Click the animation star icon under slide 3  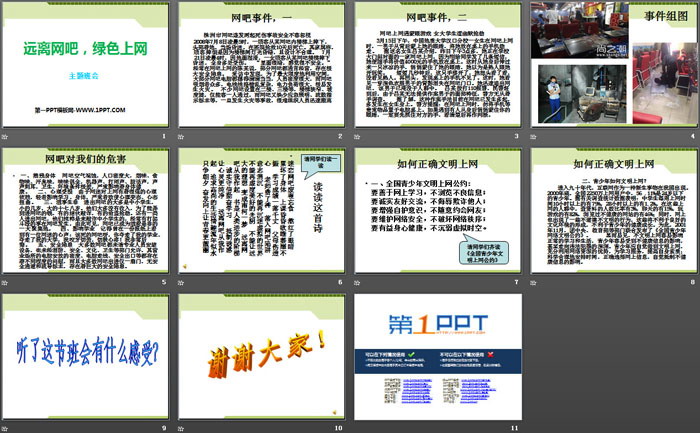pyautogui.click(x=357, y=137)
